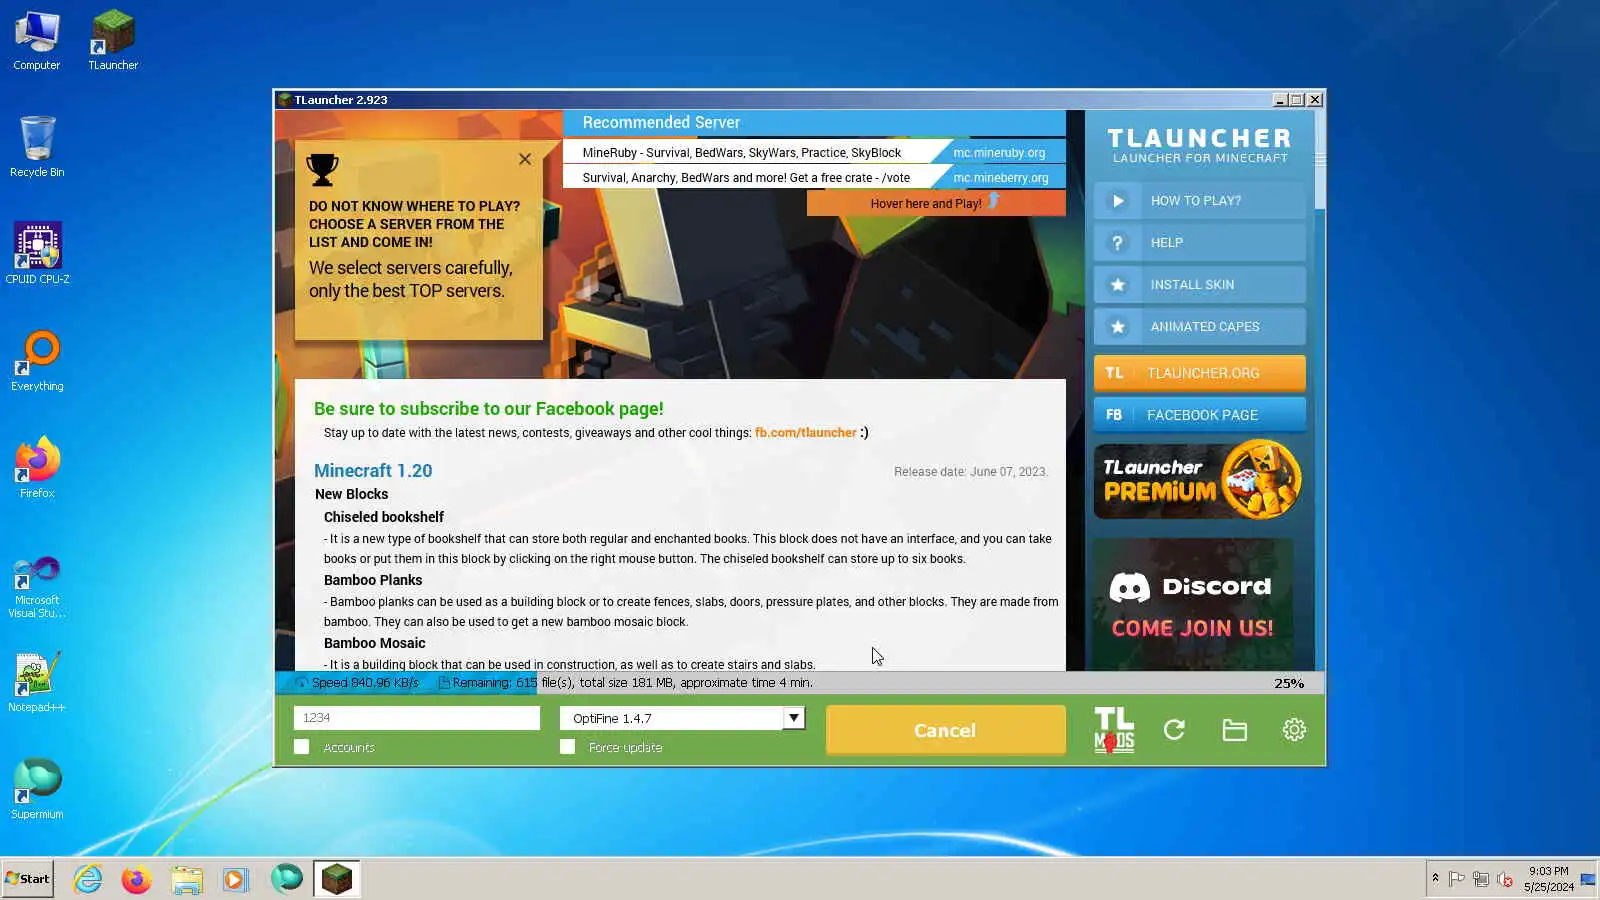Click the taskbar clock showing 9:03 PM
Screen dimensions: 1600x900
click(x=1548, y=879)
